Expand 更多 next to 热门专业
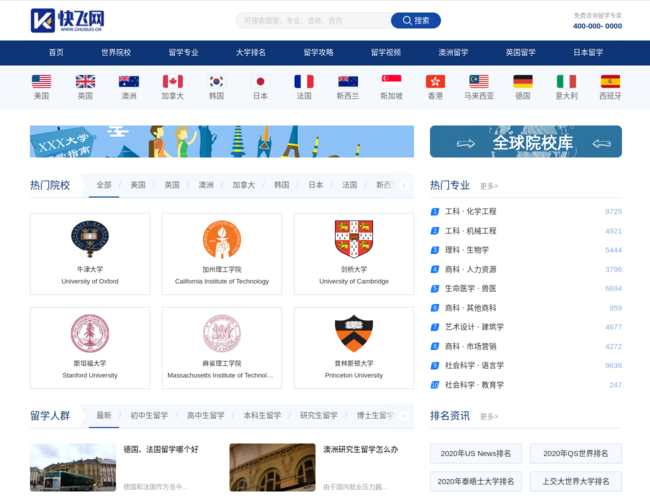 tap(488, 186)
